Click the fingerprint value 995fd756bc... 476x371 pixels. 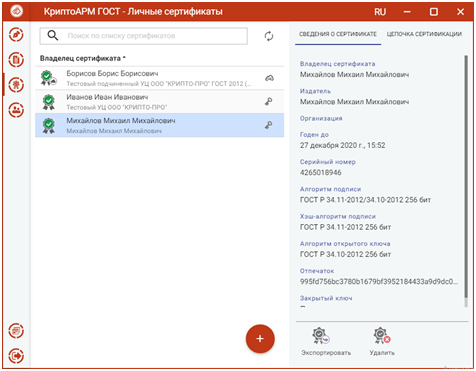click(x=379, y=281)
